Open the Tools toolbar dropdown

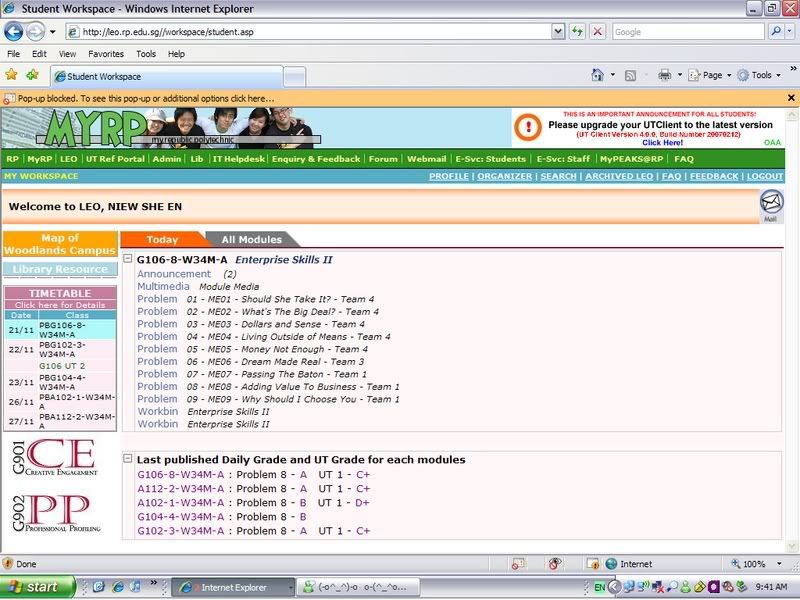click(761, 75)
